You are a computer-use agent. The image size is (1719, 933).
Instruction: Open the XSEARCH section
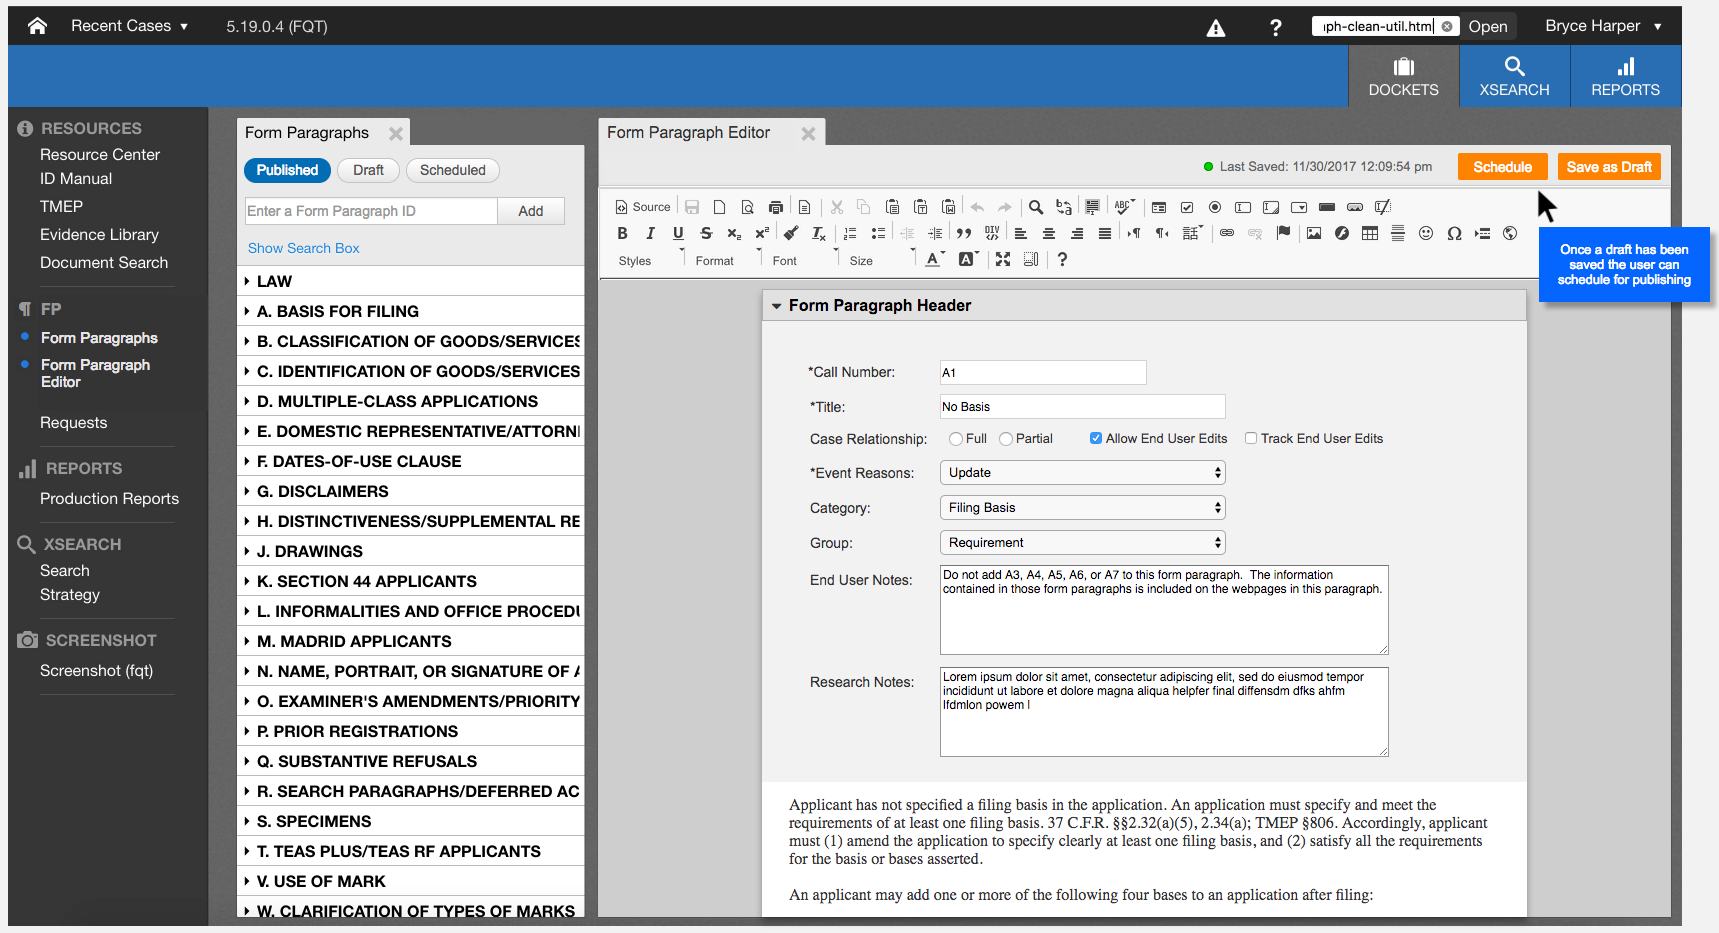[x=1514, y=77]
